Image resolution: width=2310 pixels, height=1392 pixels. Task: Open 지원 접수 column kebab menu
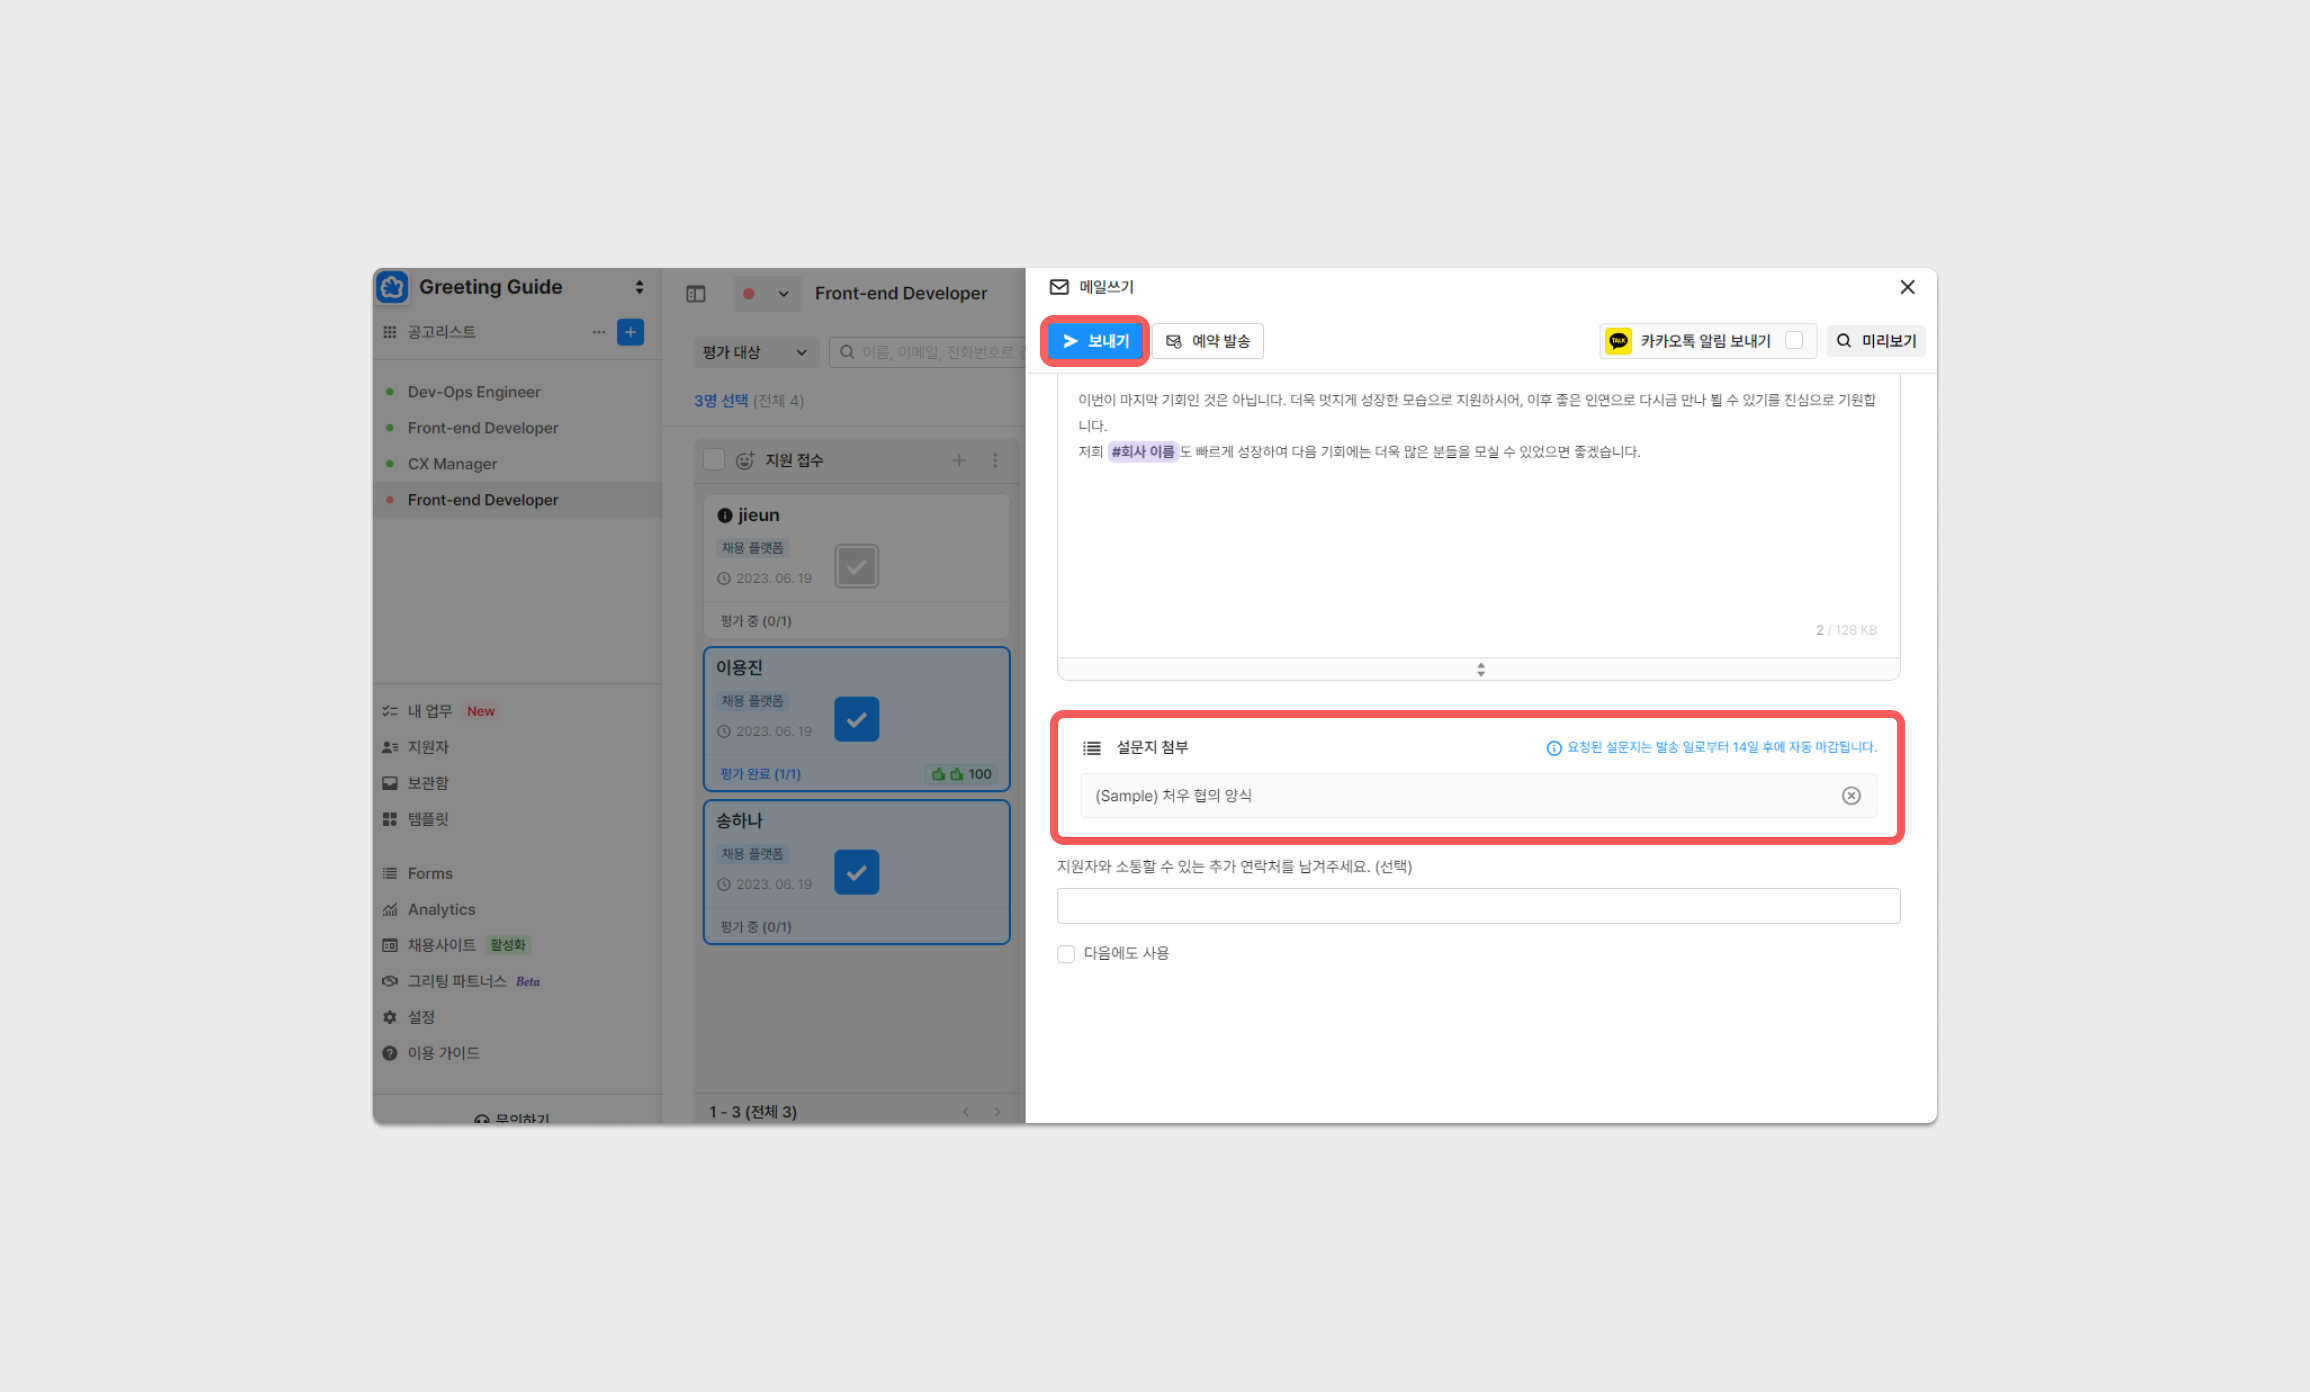click(x=995, y=460)
